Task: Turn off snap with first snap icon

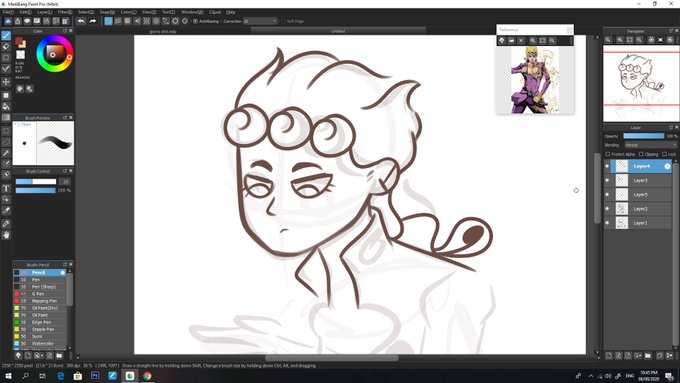Action: click(x=108, y=21)
